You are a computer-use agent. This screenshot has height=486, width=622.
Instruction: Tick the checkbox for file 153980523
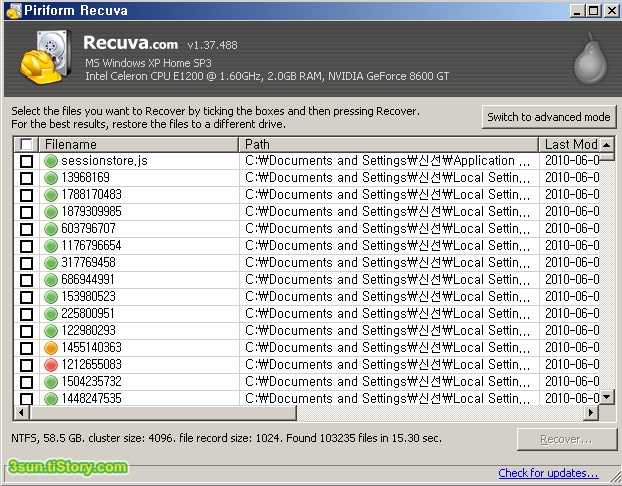[27, 297]
